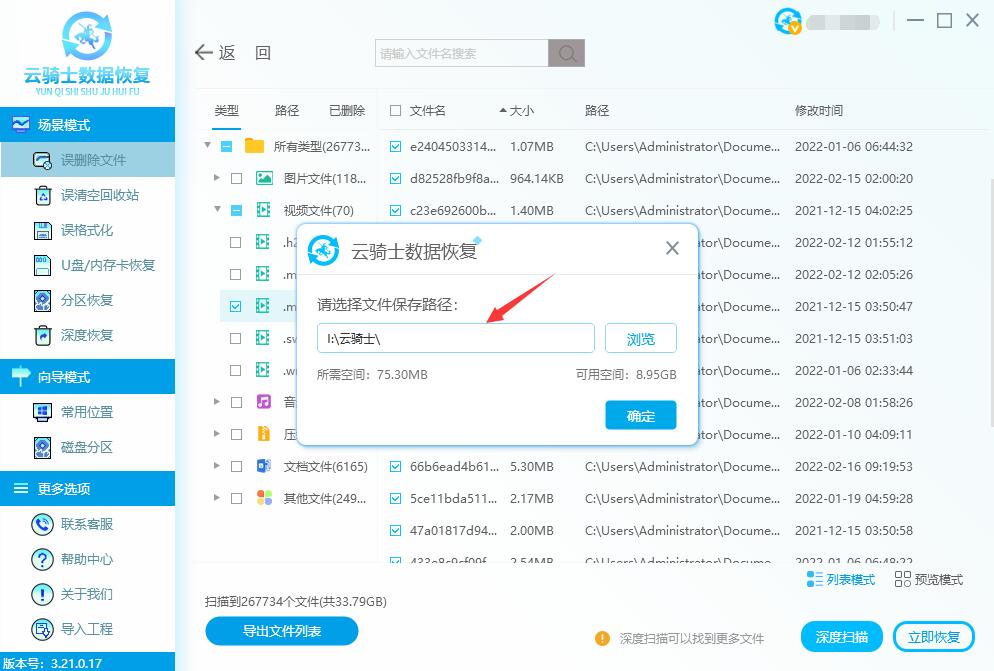Click the 视频文件 video type icon
994x671 pixels.
tap(263, 210)
